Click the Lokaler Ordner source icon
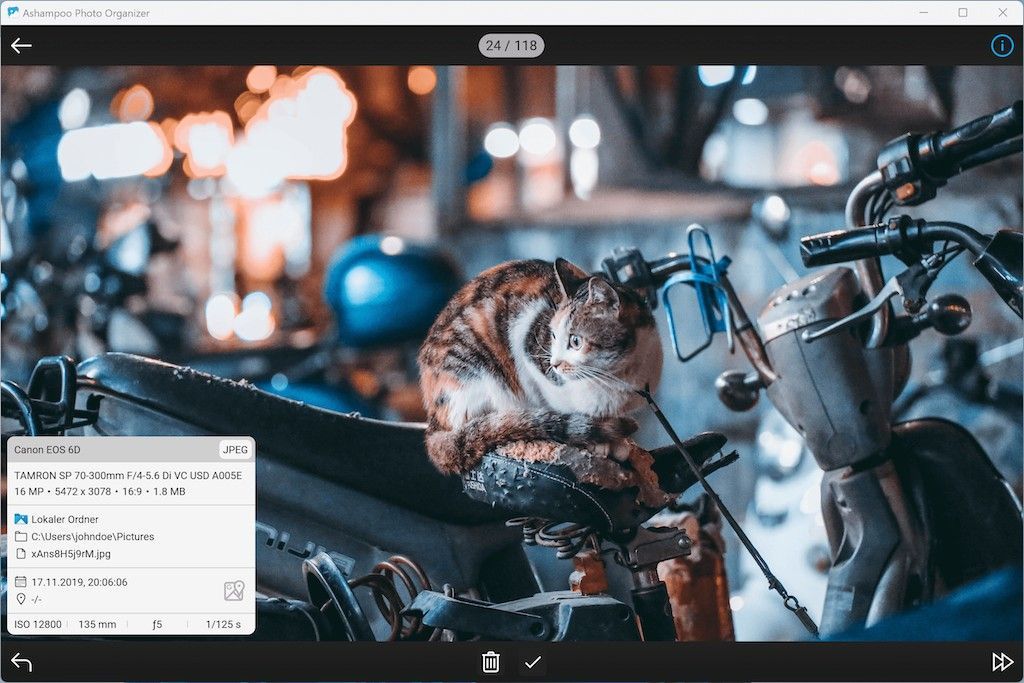Image resolution: width=1024 pixels, height=683 pixels. (21, 519)
